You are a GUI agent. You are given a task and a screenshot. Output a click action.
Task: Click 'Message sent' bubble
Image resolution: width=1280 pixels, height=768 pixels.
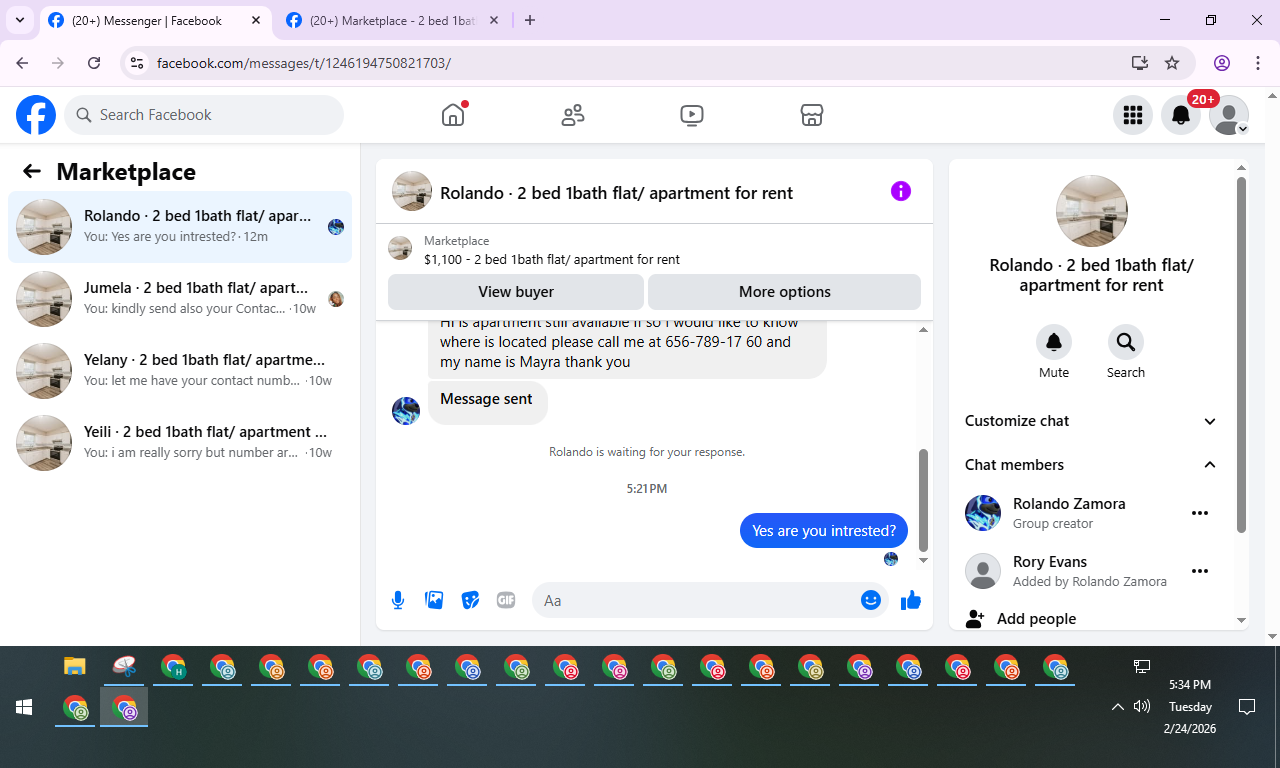click(x=487, y=400)
